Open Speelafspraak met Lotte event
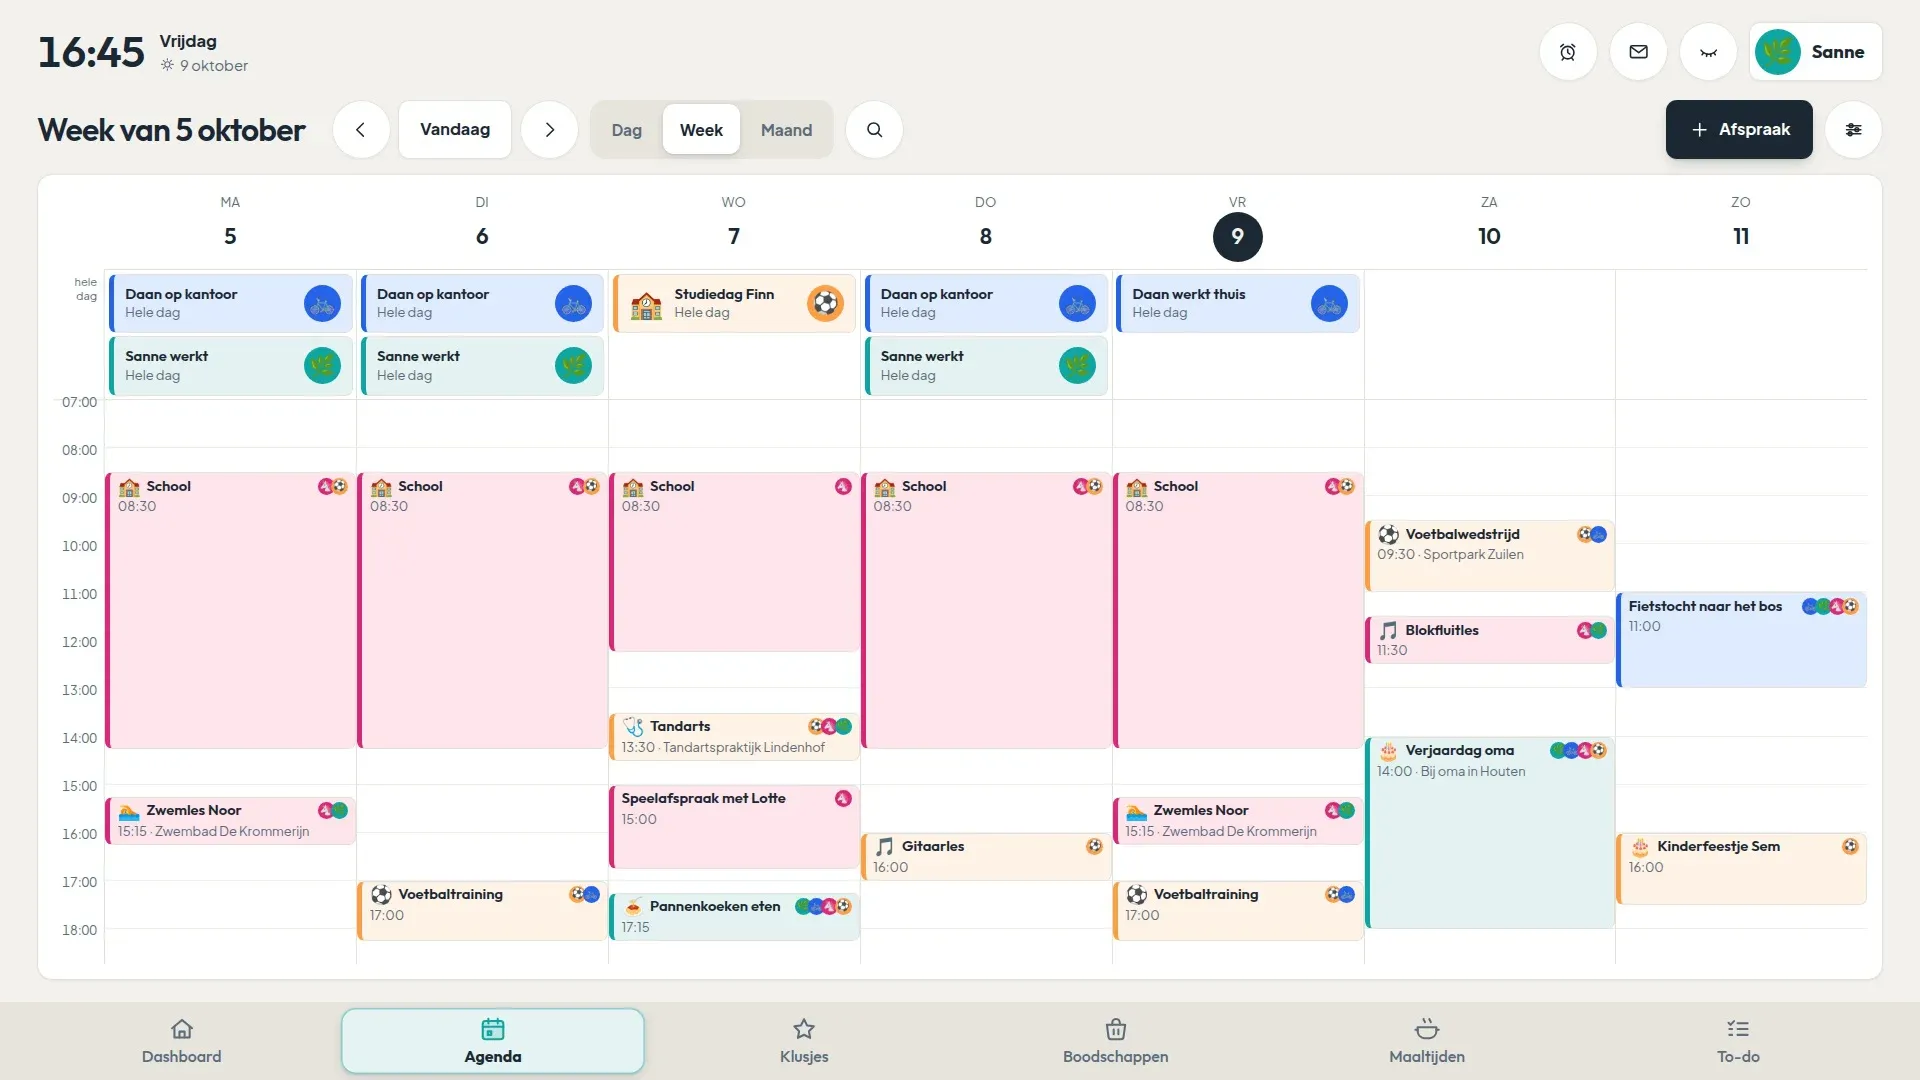Screen dimensions: 1920x1080 click(x=734, y=827)
